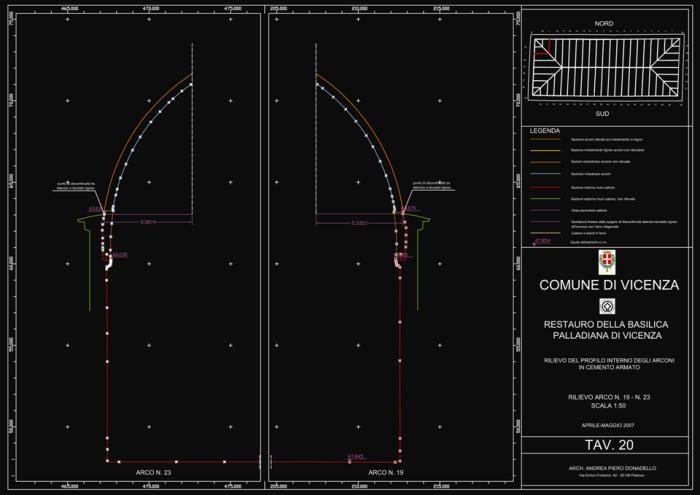
Task: Click the APRILE-MAGGIO 2007 date text
Action: click(x=608, y=426)
